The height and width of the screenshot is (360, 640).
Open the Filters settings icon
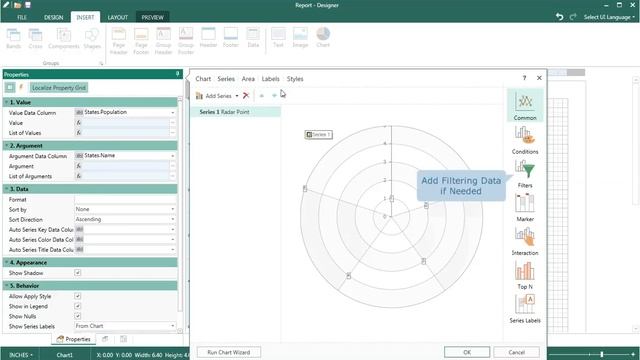525,174
